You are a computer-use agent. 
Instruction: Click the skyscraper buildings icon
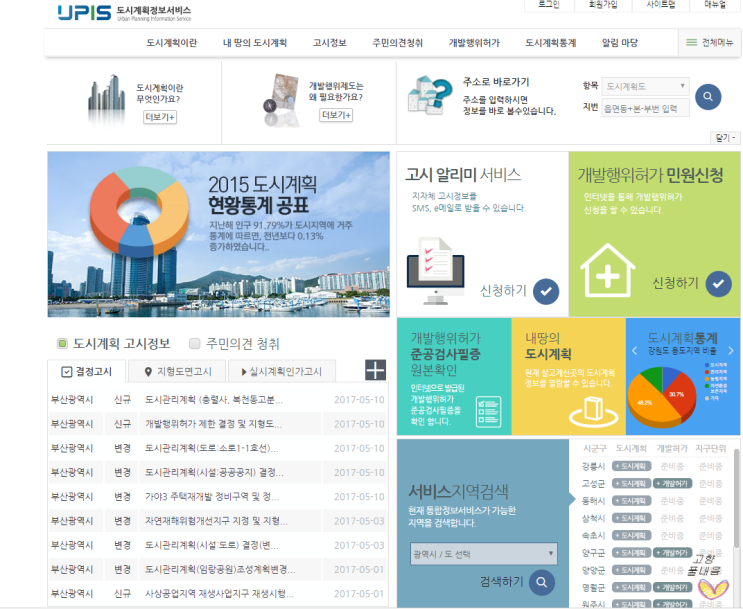106,98
